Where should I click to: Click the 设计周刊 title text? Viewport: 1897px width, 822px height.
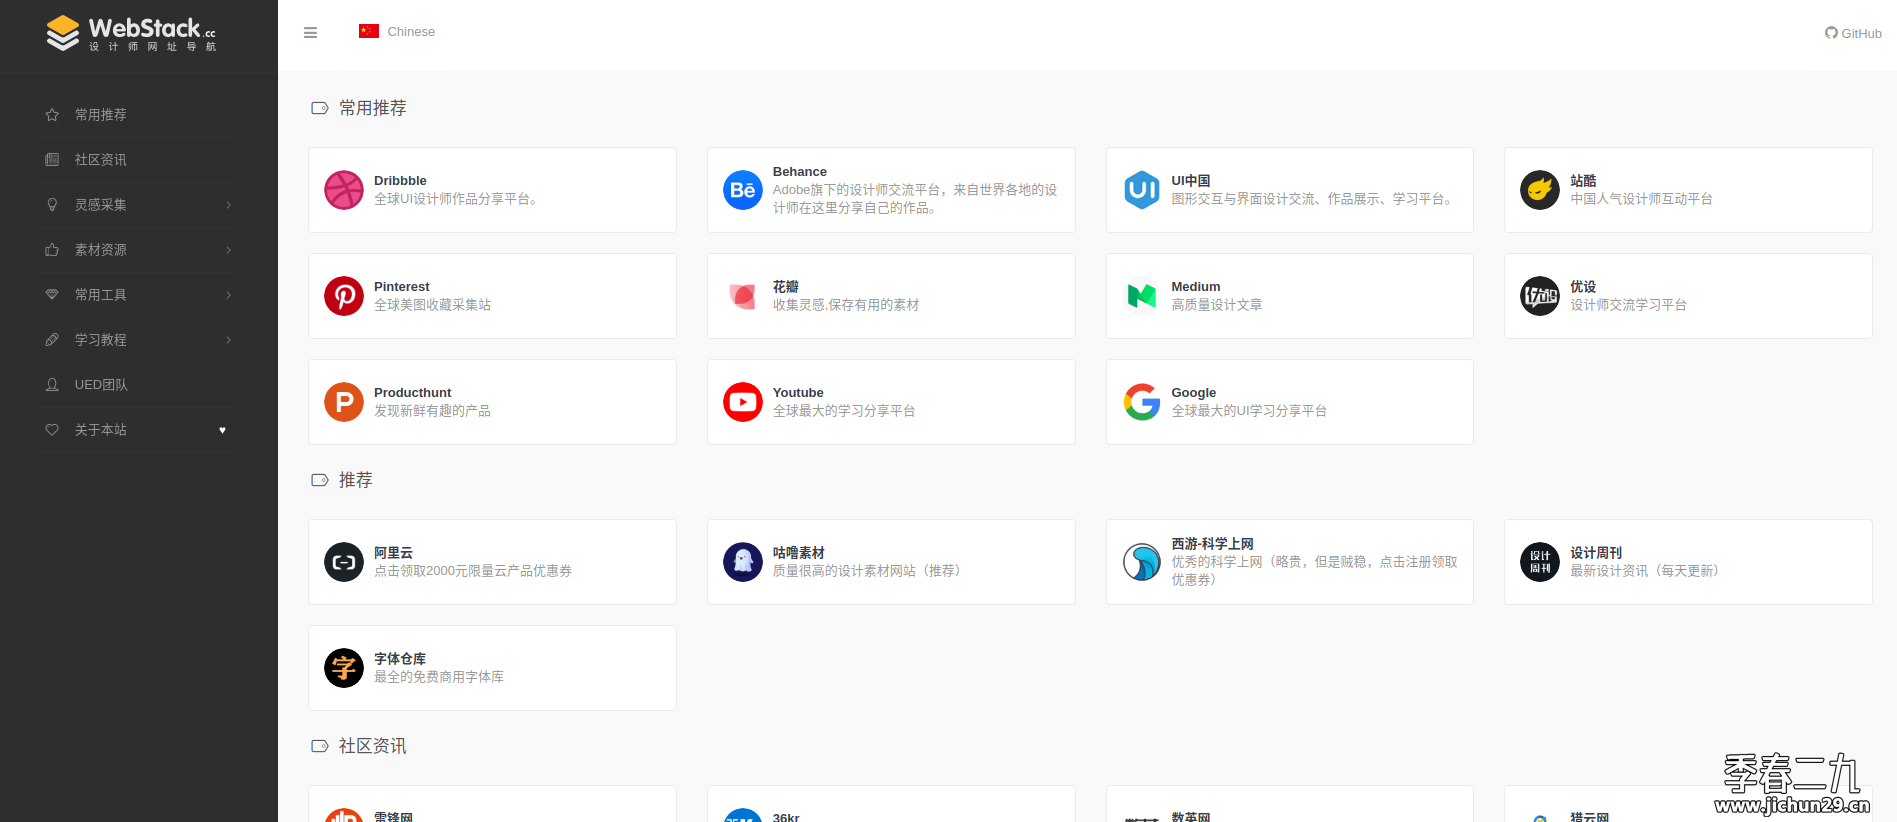pyautogui.click(x=1596, y=553)
